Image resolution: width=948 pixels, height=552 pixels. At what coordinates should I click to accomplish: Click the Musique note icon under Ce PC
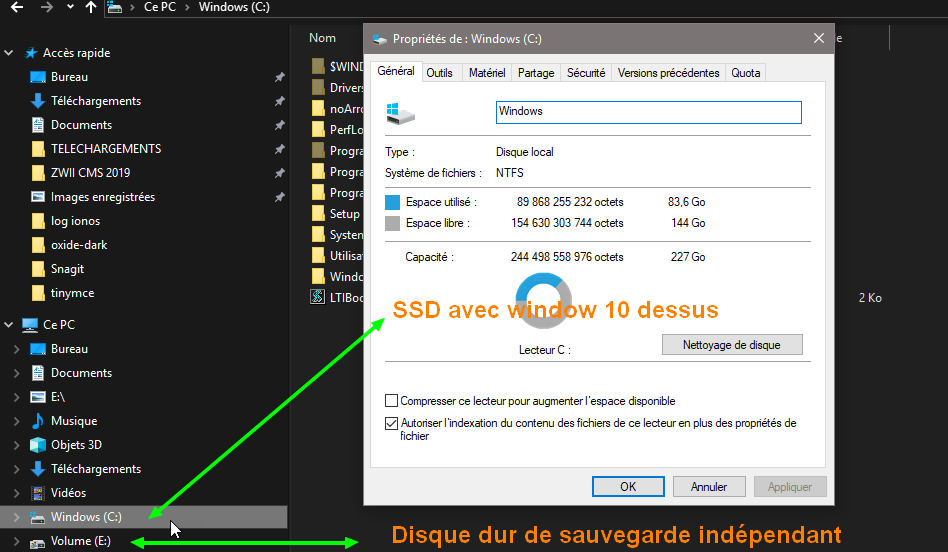38,421
